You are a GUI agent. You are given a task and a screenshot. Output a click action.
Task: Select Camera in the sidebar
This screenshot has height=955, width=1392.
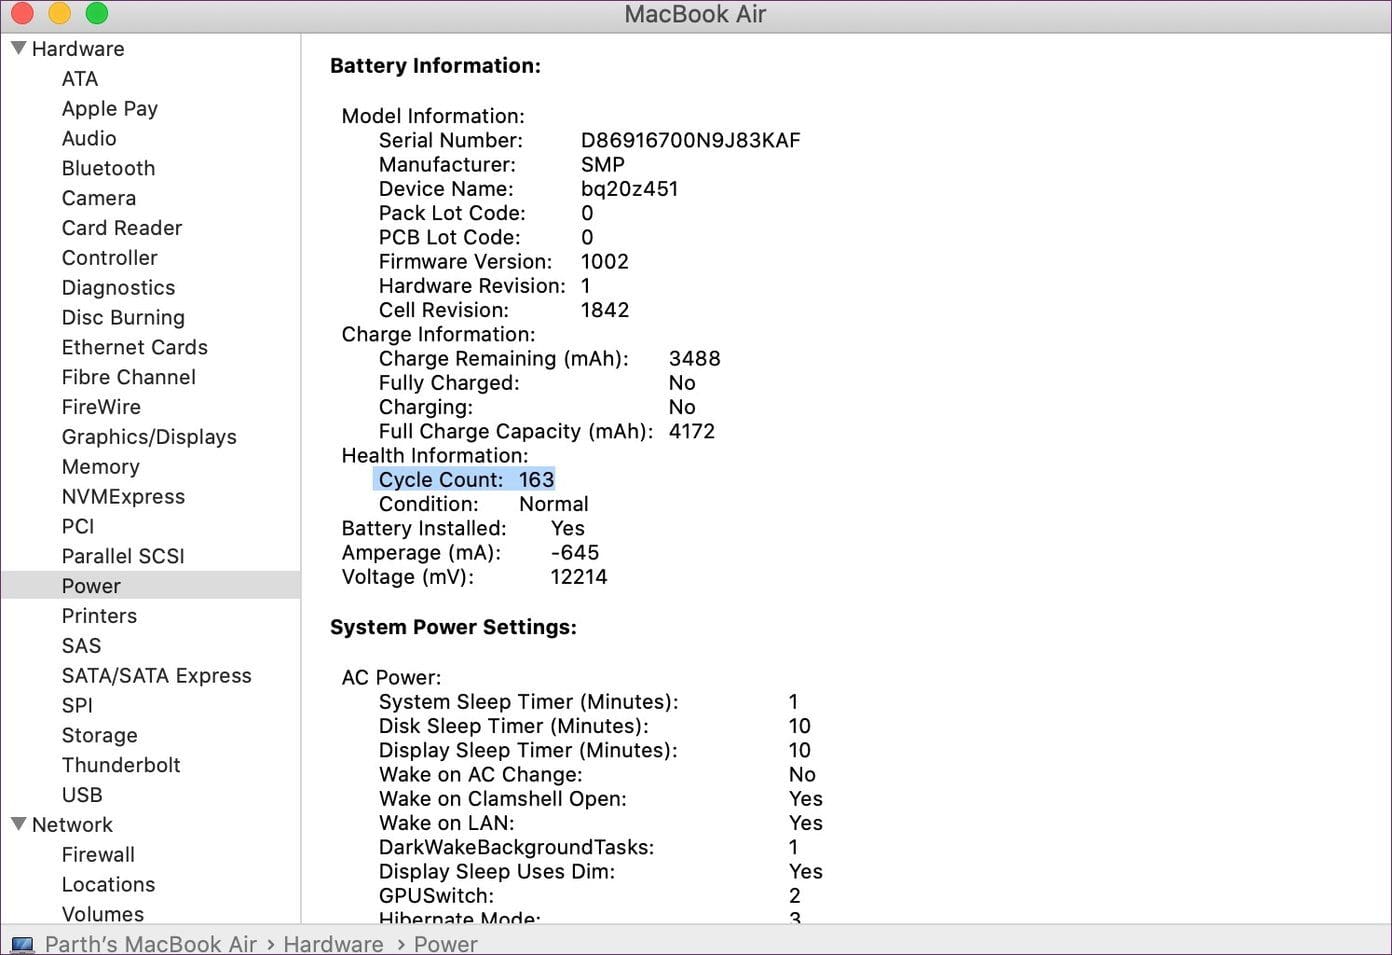99,198
